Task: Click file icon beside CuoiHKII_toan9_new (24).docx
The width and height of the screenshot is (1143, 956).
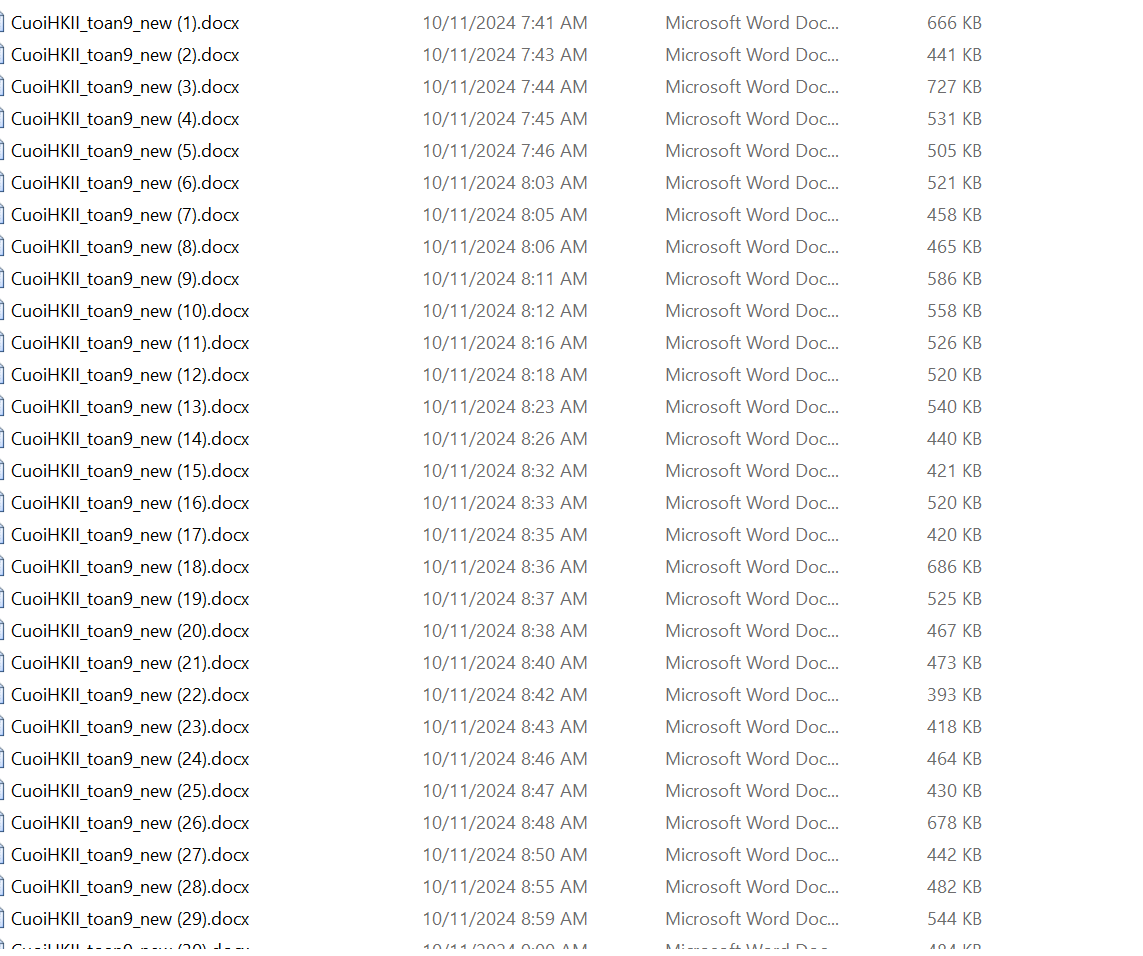Action: coord(2,759)
